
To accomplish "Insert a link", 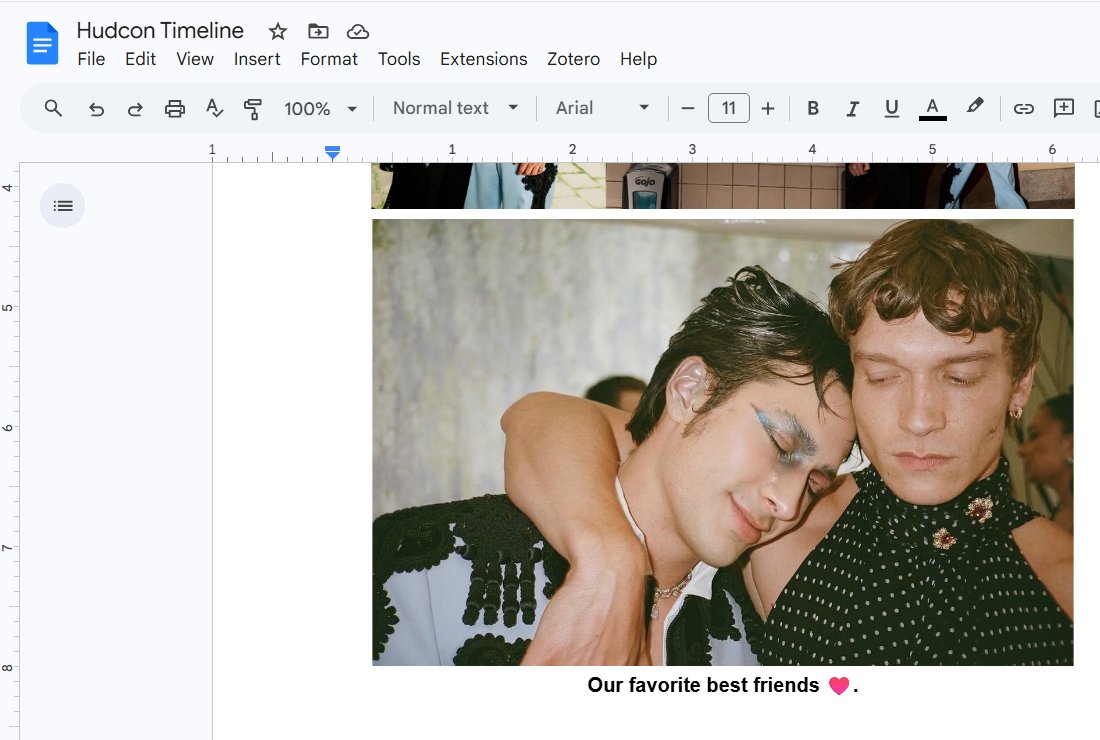I will pos(1024,108).
